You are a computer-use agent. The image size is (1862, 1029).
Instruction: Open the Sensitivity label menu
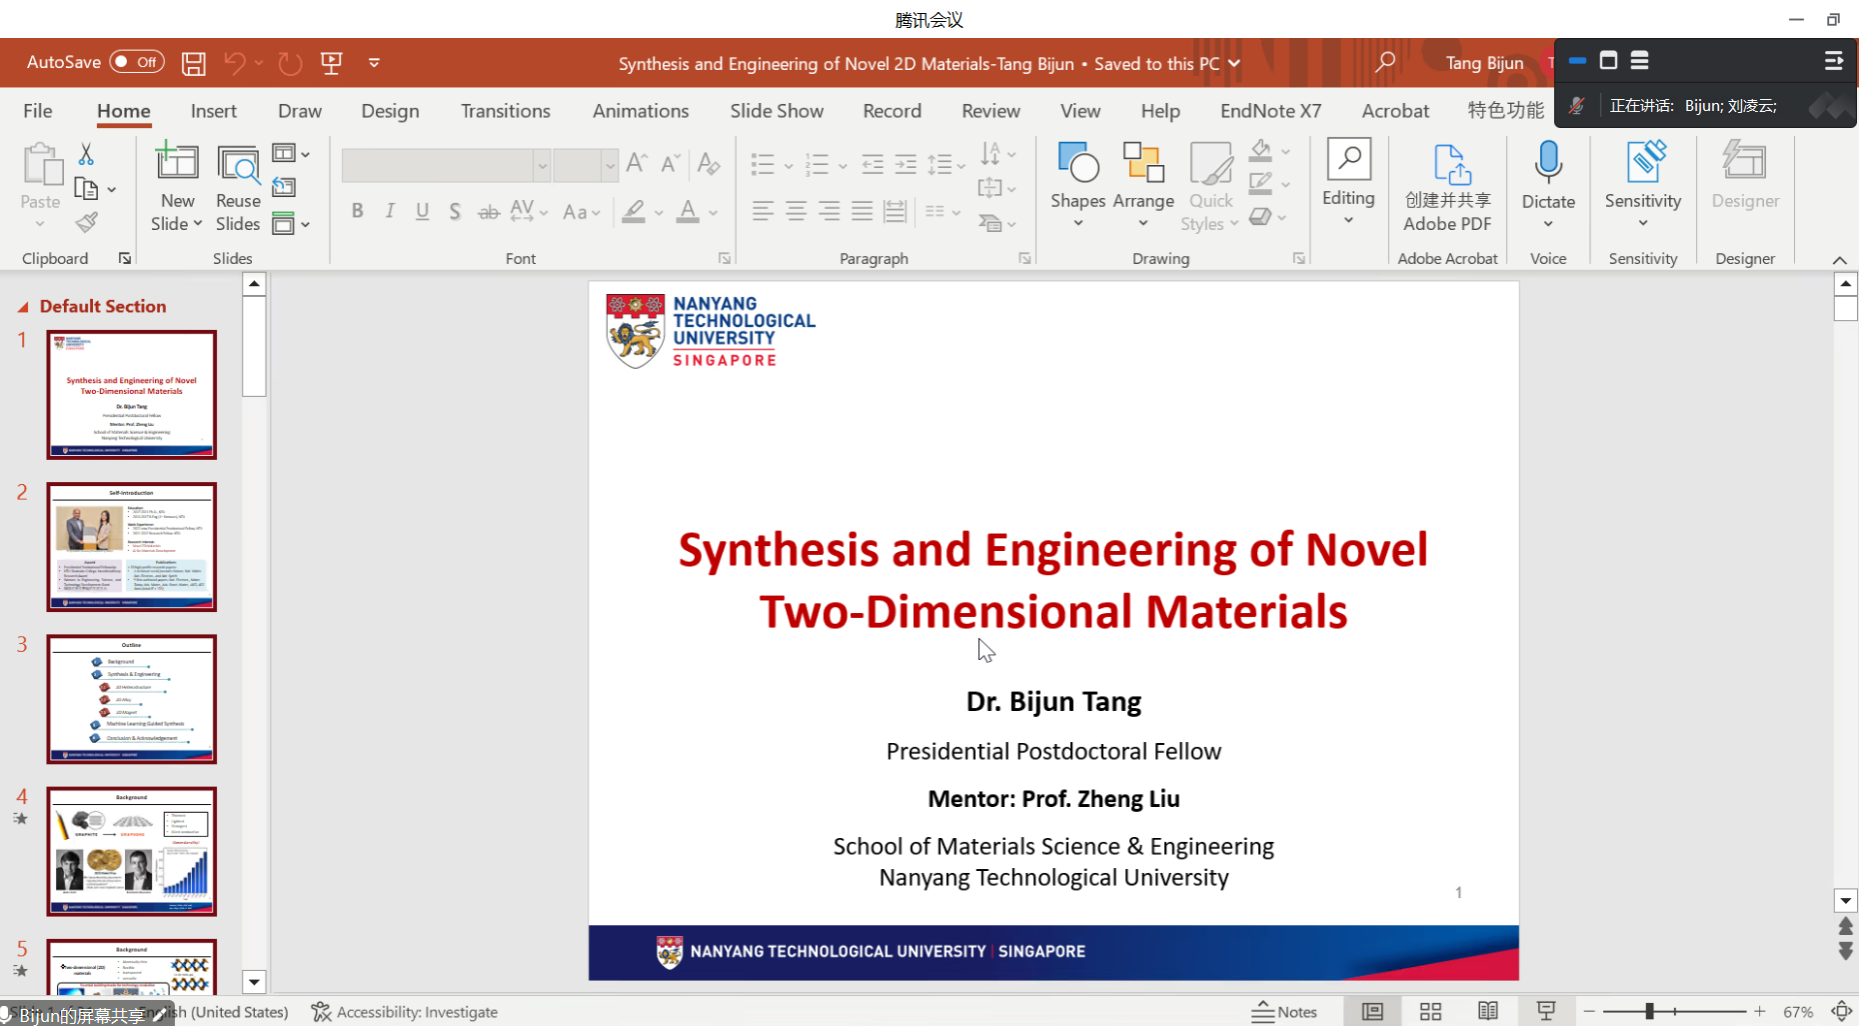(x=1643, y=184)
